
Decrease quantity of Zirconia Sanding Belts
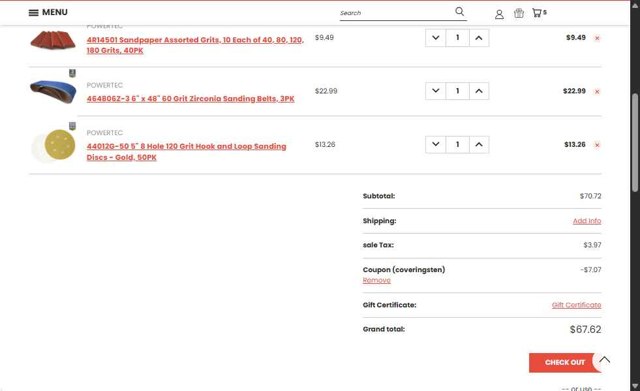pyautogui.click(x=436, y=91)
